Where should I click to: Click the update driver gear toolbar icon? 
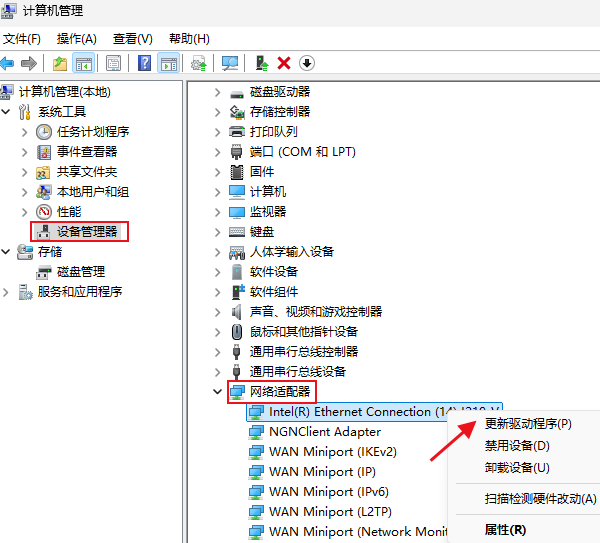tap(199, 63)
